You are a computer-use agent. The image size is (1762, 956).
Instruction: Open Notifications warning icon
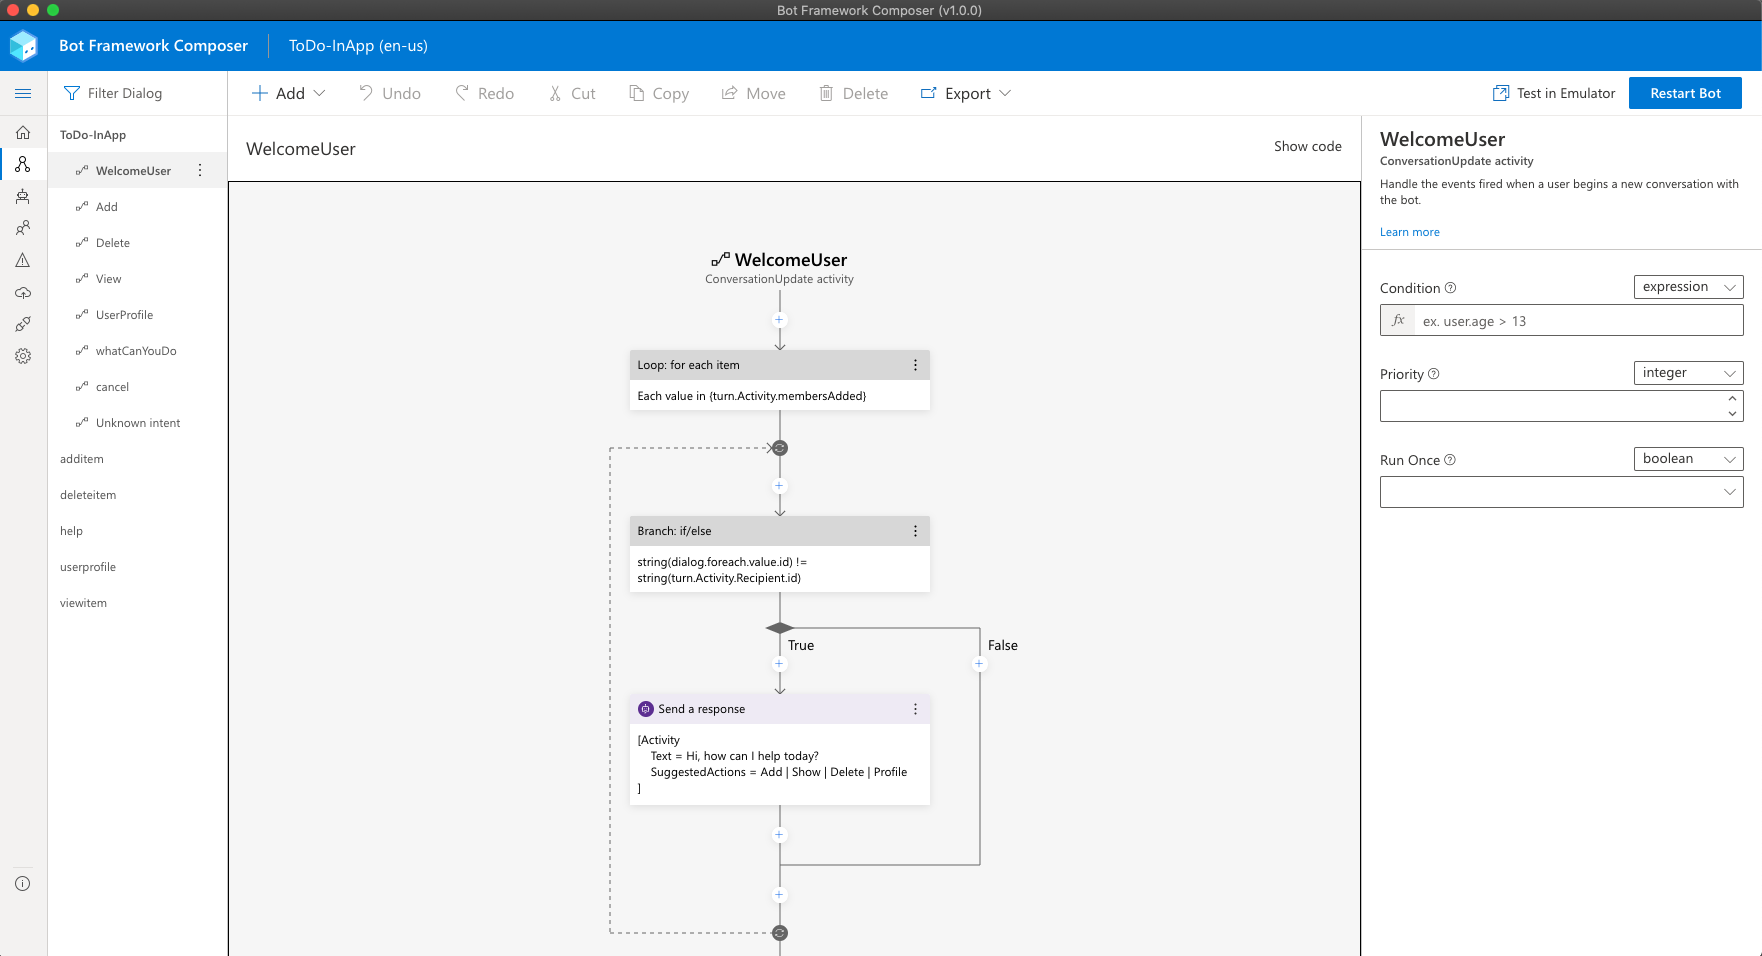pyautogui.click(x=23, y=260)
